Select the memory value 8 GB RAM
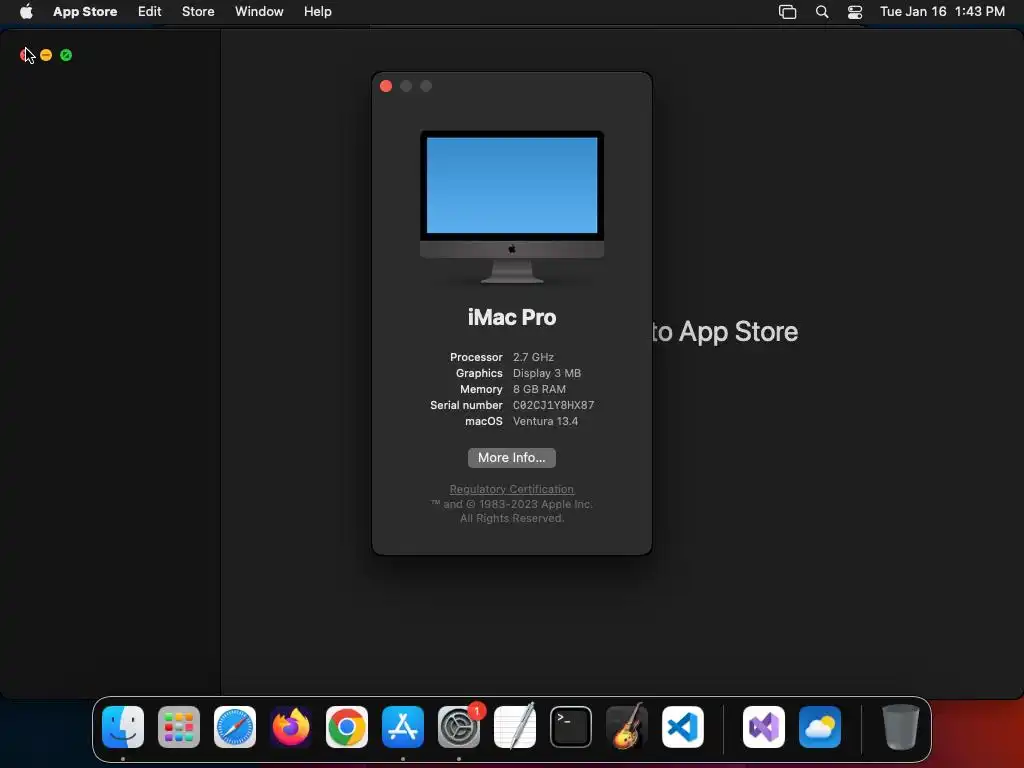Viewport: 1024px width, 768px height. point(539,389)
